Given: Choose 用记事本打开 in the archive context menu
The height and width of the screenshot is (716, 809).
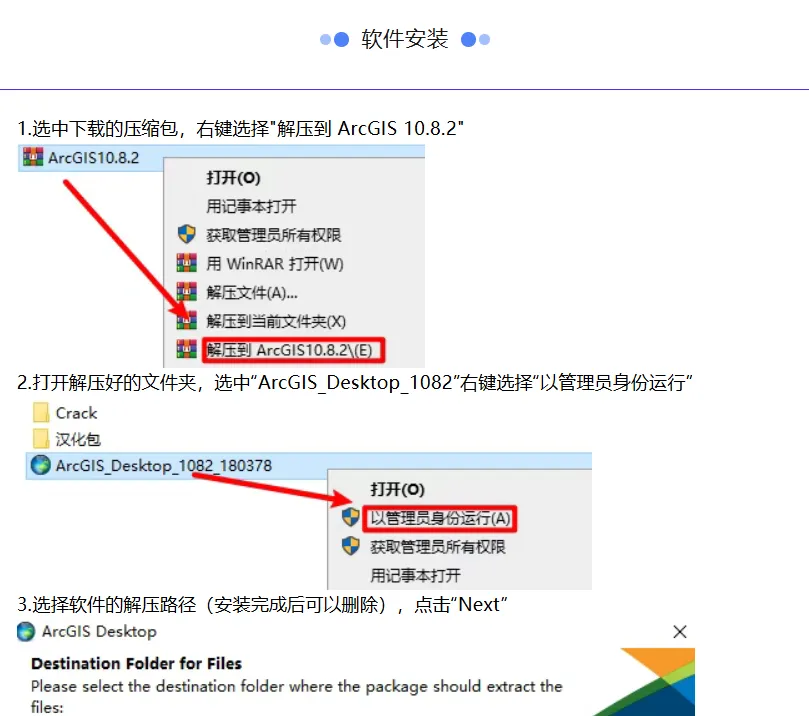Looking at the screenshot, I should [x=251, y=206].
